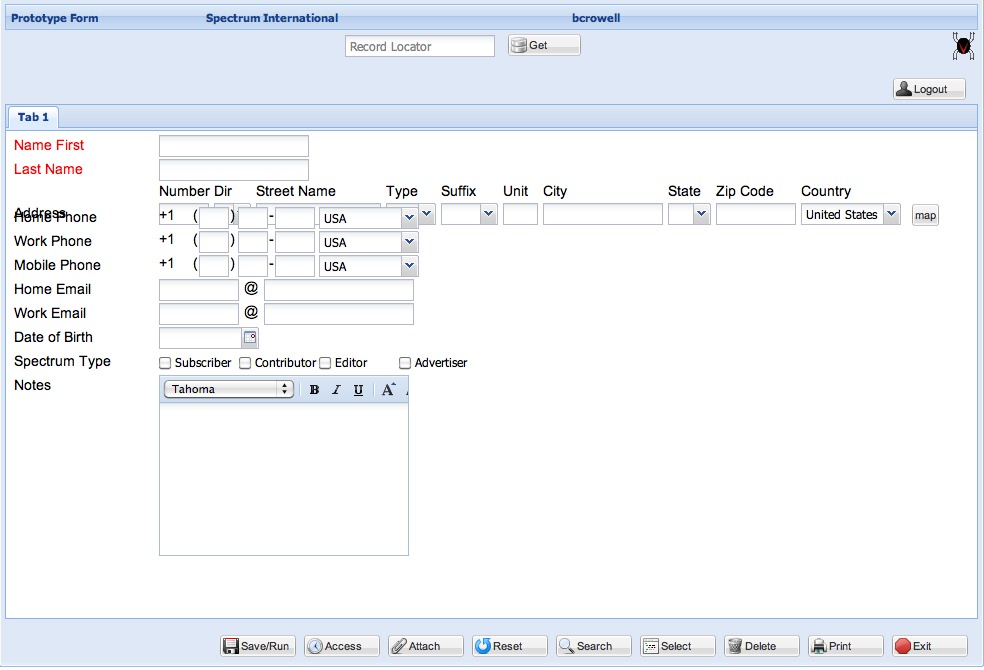Click the Date of Birth text field
The image size is (984, 670).
[x=201, y=338]
